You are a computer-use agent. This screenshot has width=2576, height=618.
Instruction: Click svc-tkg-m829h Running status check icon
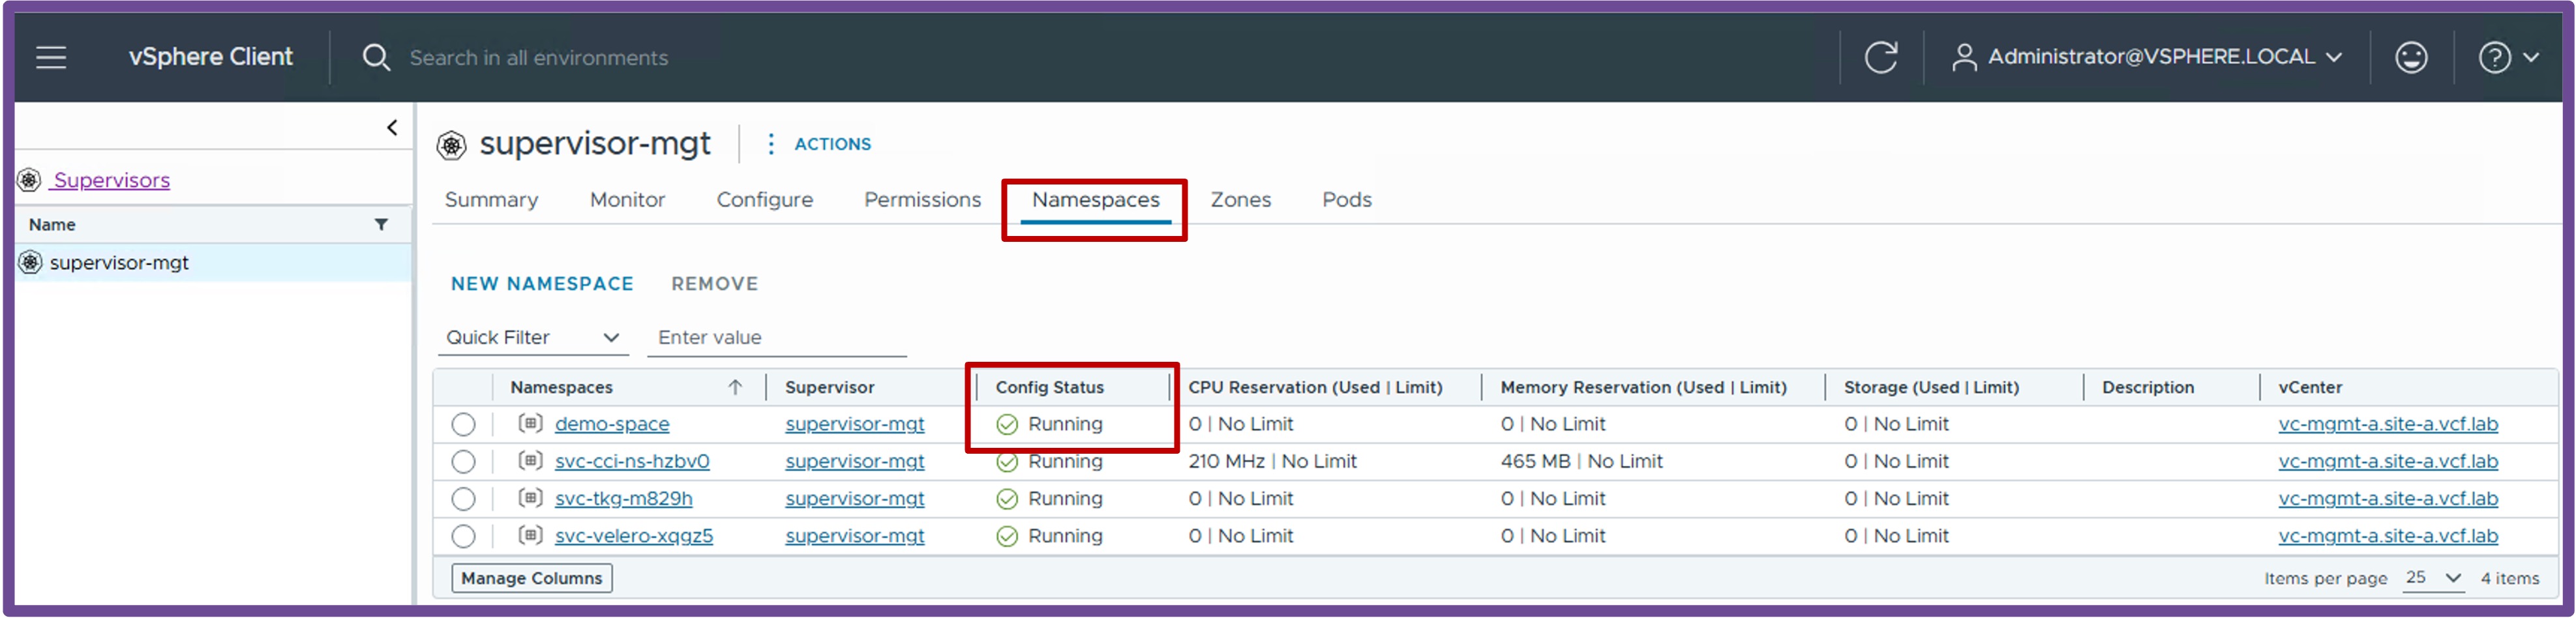(1007, 499)
